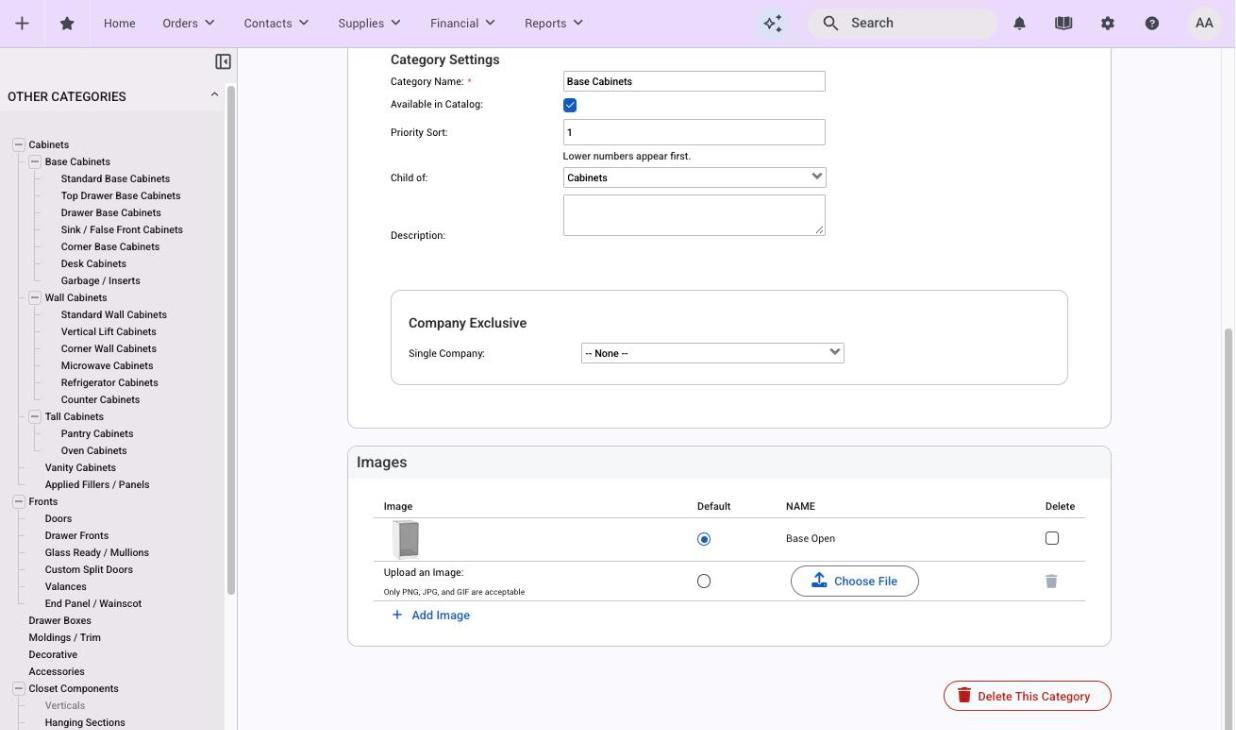Click the Category Name input field
The width and height of the screenshot is (1236, 730).
pyautogui.click(x=694, y=81)
